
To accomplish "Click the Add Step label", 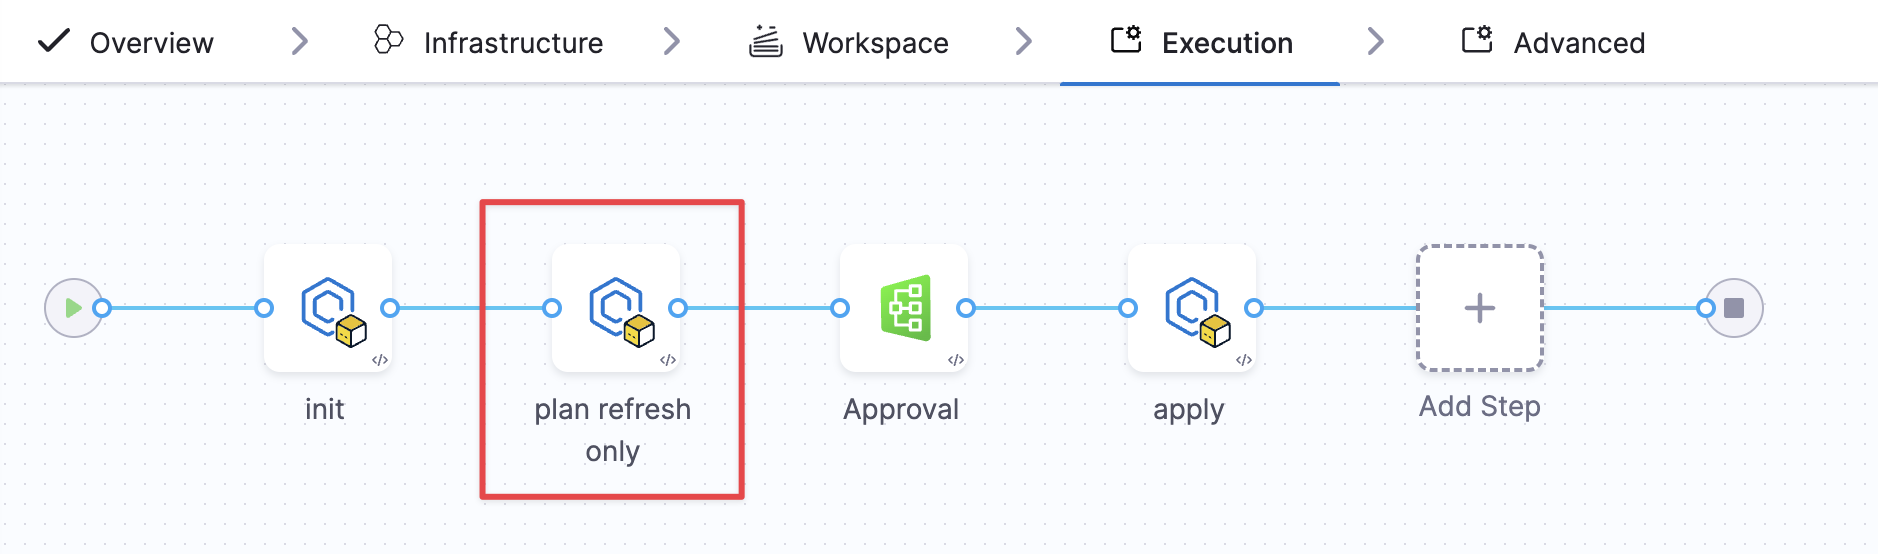I will [x=1480, y=406].
